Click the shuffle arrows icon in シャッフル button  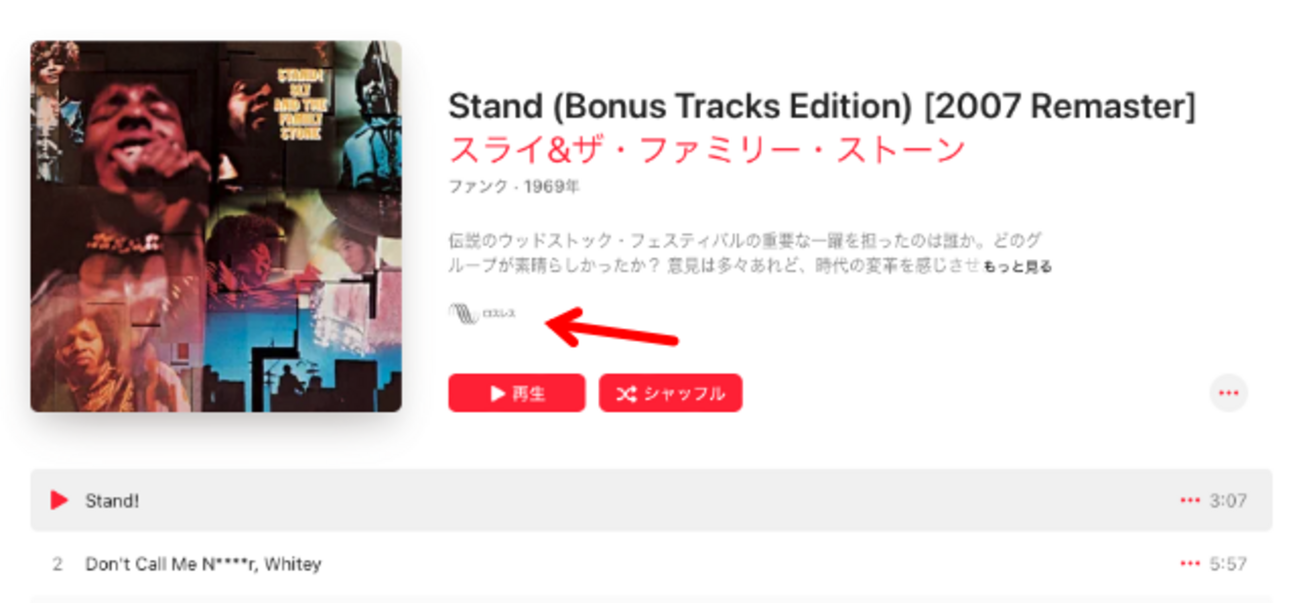tap(626, 394)
